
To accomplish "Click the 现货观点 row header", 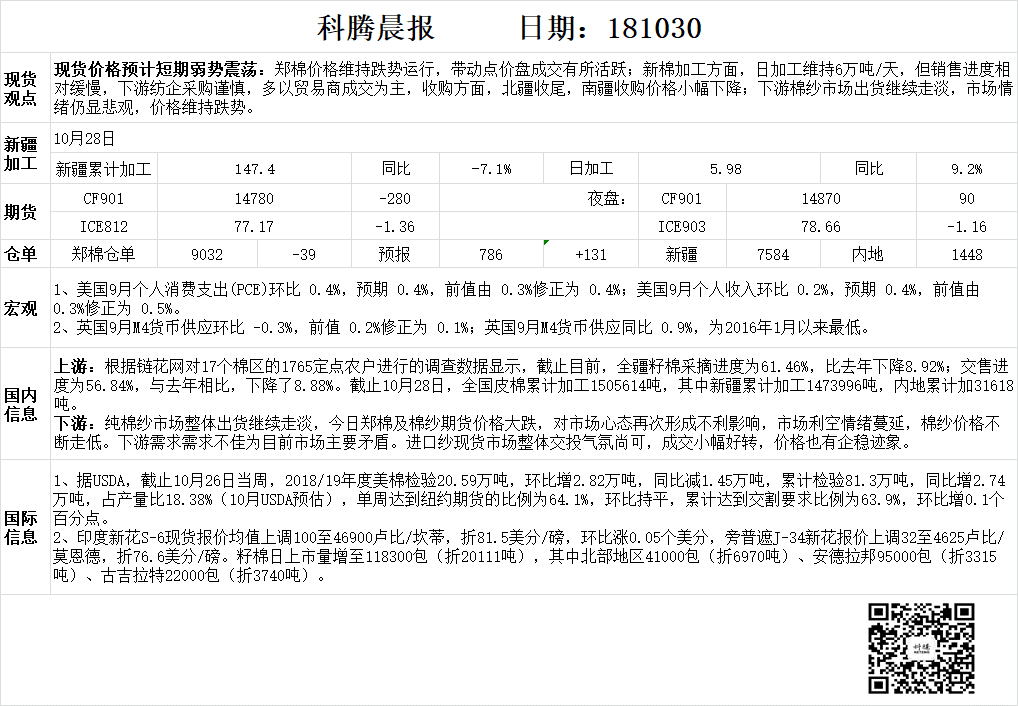I will point(22,88).
